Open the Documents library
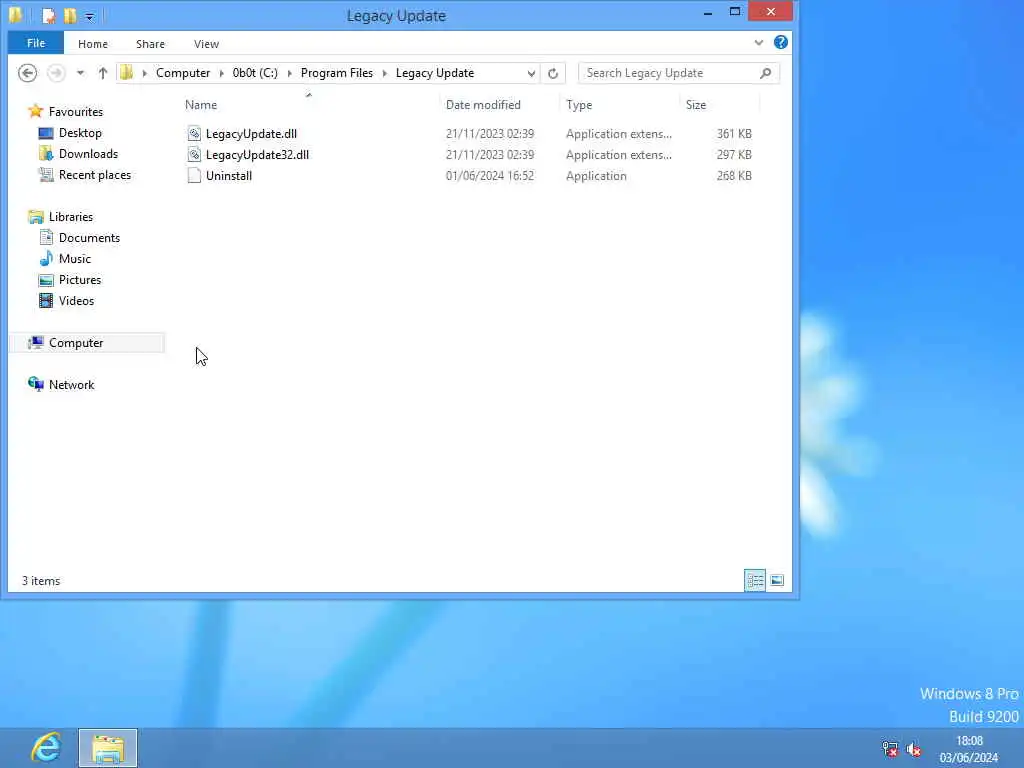This screenshot has width=1024, height=768. pos(89,238)
